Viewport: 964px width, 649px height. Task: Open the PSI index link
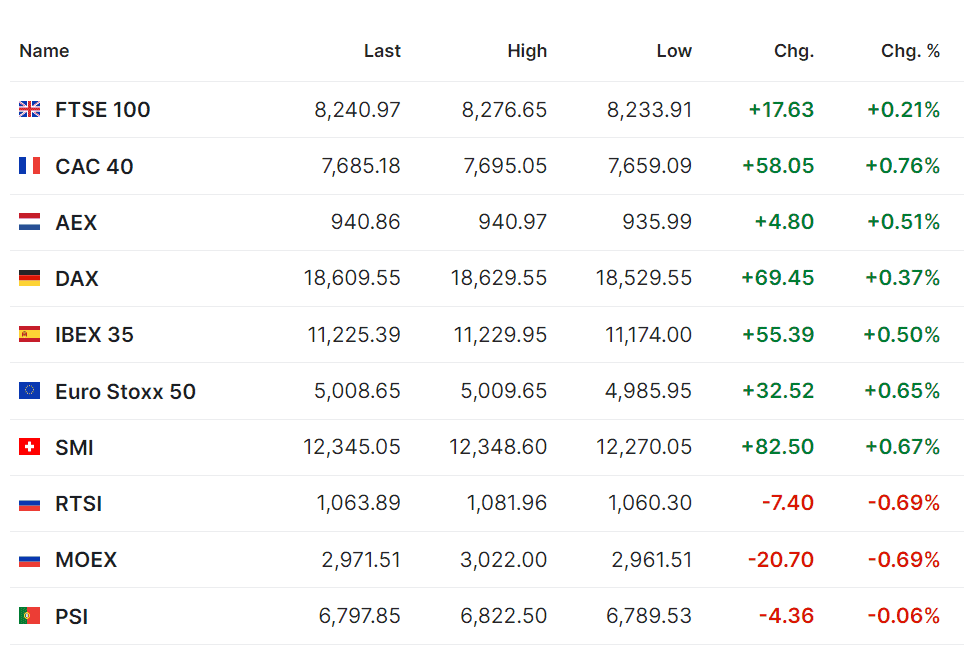[x=72, y=616]
